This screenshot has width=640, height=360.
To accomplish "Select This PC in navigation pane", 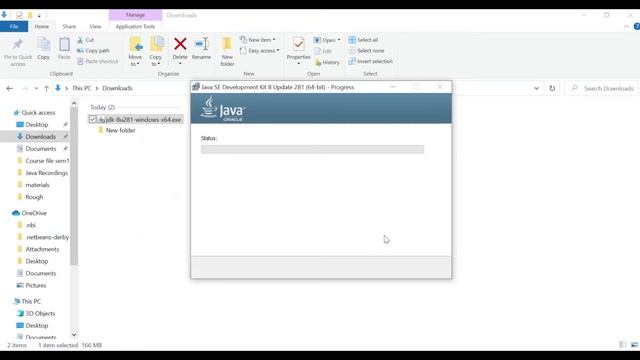I will [31, 301].
